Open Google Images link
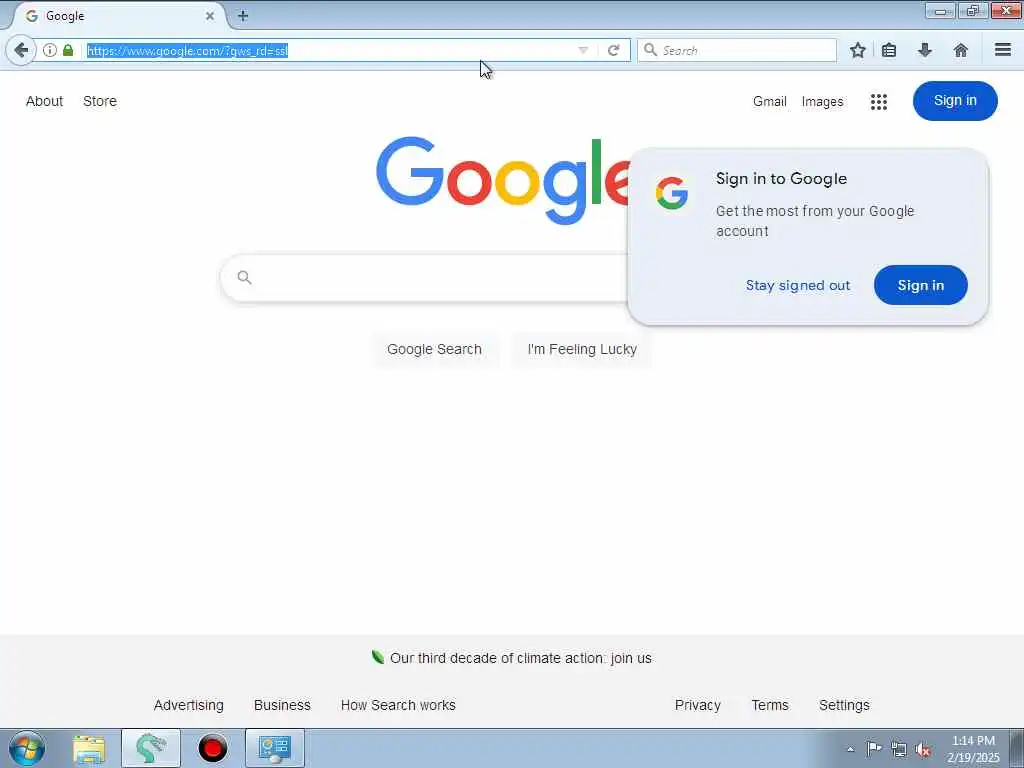Screen dimensions: 1024x768 [822, 101]
